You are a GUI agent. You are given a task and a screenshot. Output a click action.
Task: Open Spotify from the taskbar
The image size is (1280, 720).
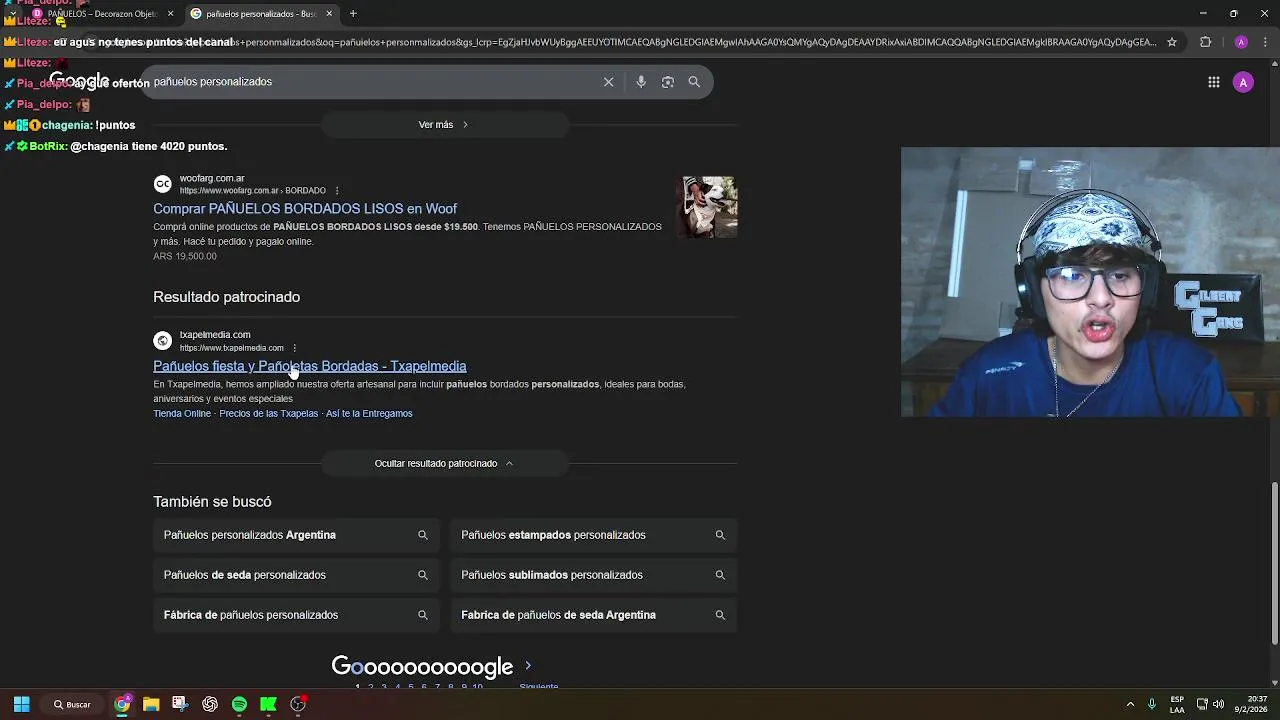pos(239,704)
